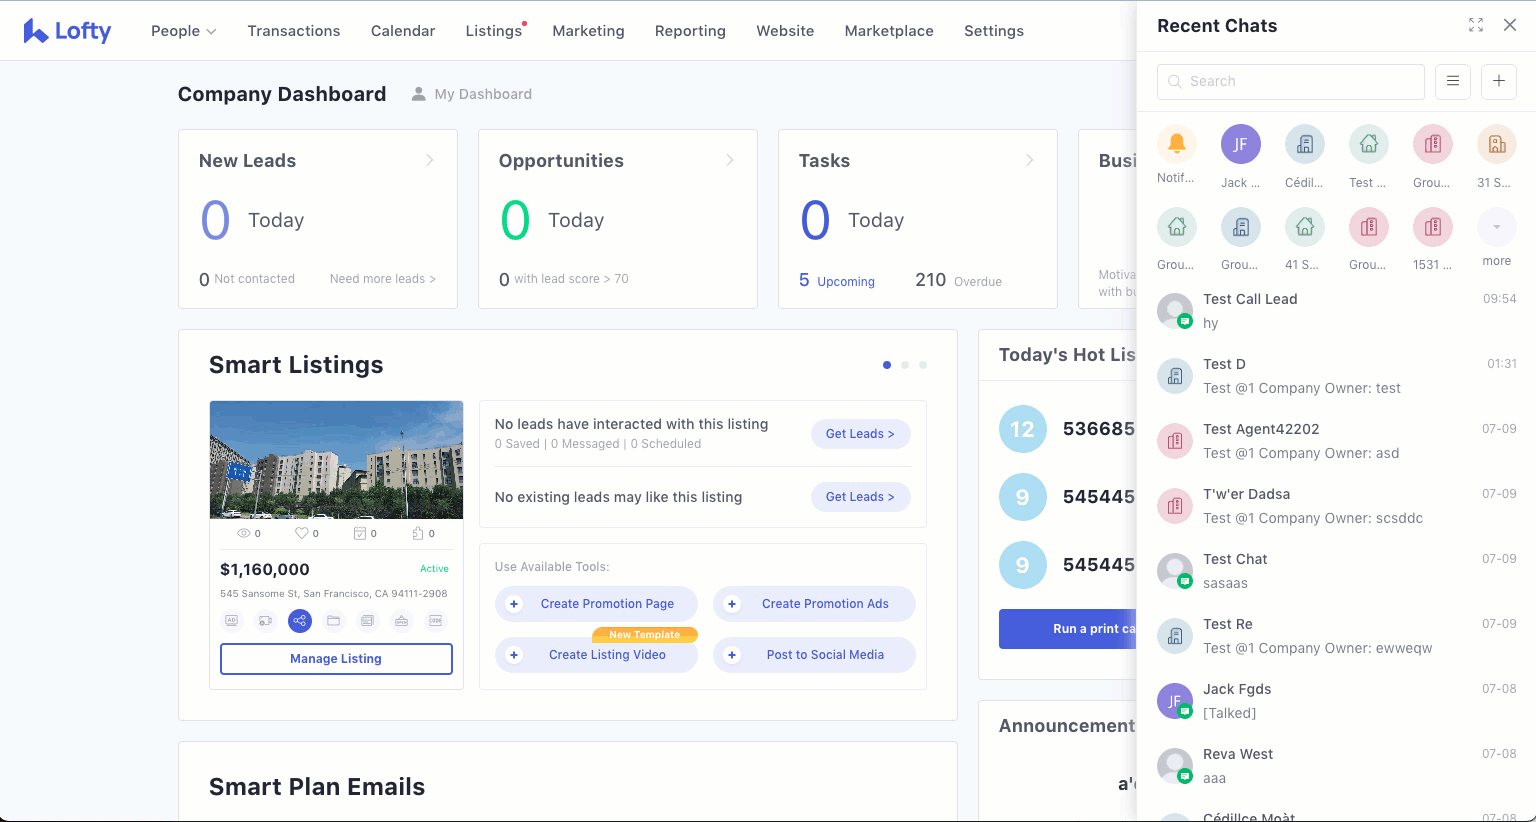Click the folder icon on listing card

(x=334, y=621)
